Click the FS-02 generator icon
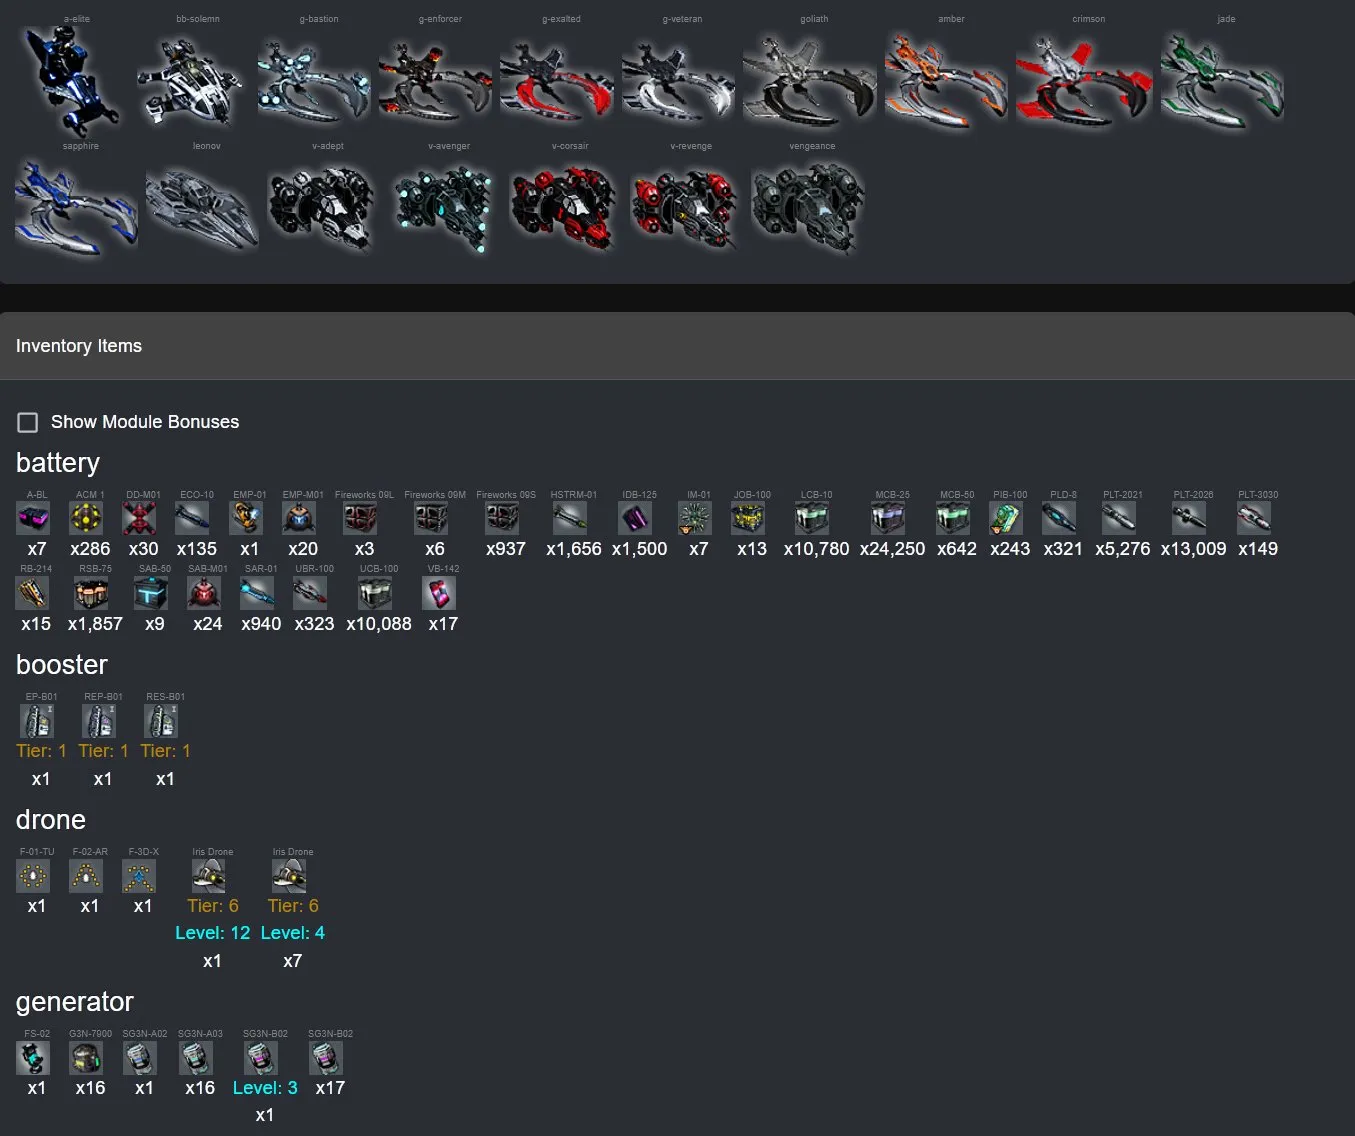This screenshot has width=1355, height=1136. click(33, 1058)
